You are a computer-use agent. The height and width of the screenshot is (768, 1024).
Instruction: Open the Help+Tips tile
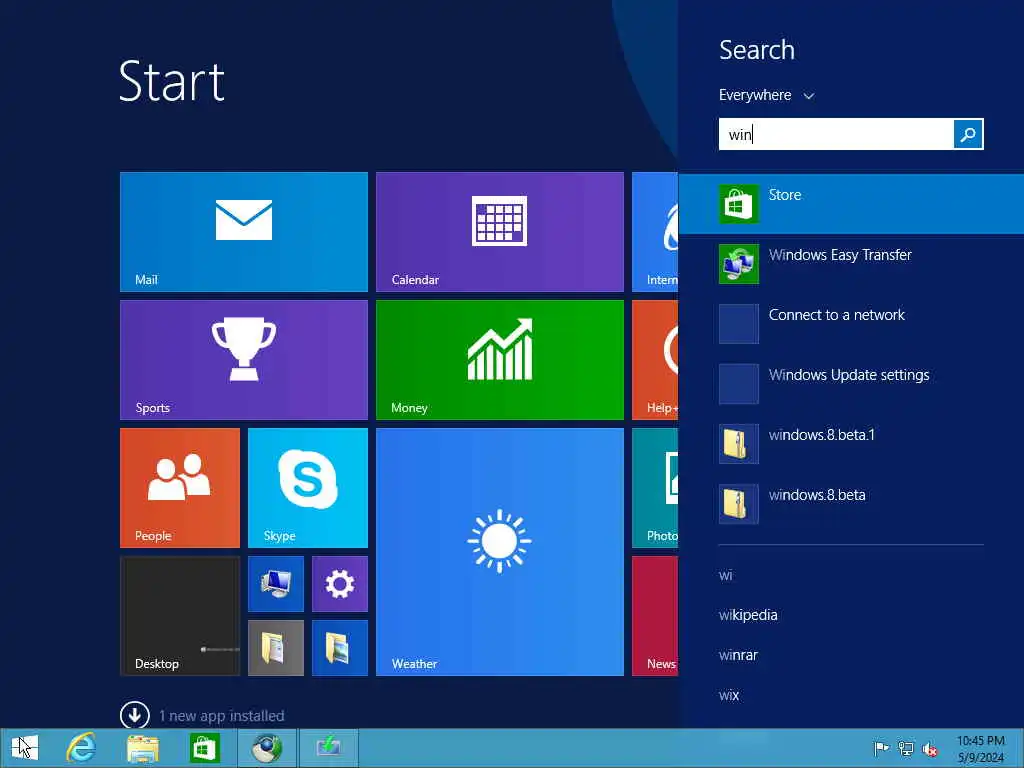click(x=655, y=360)
